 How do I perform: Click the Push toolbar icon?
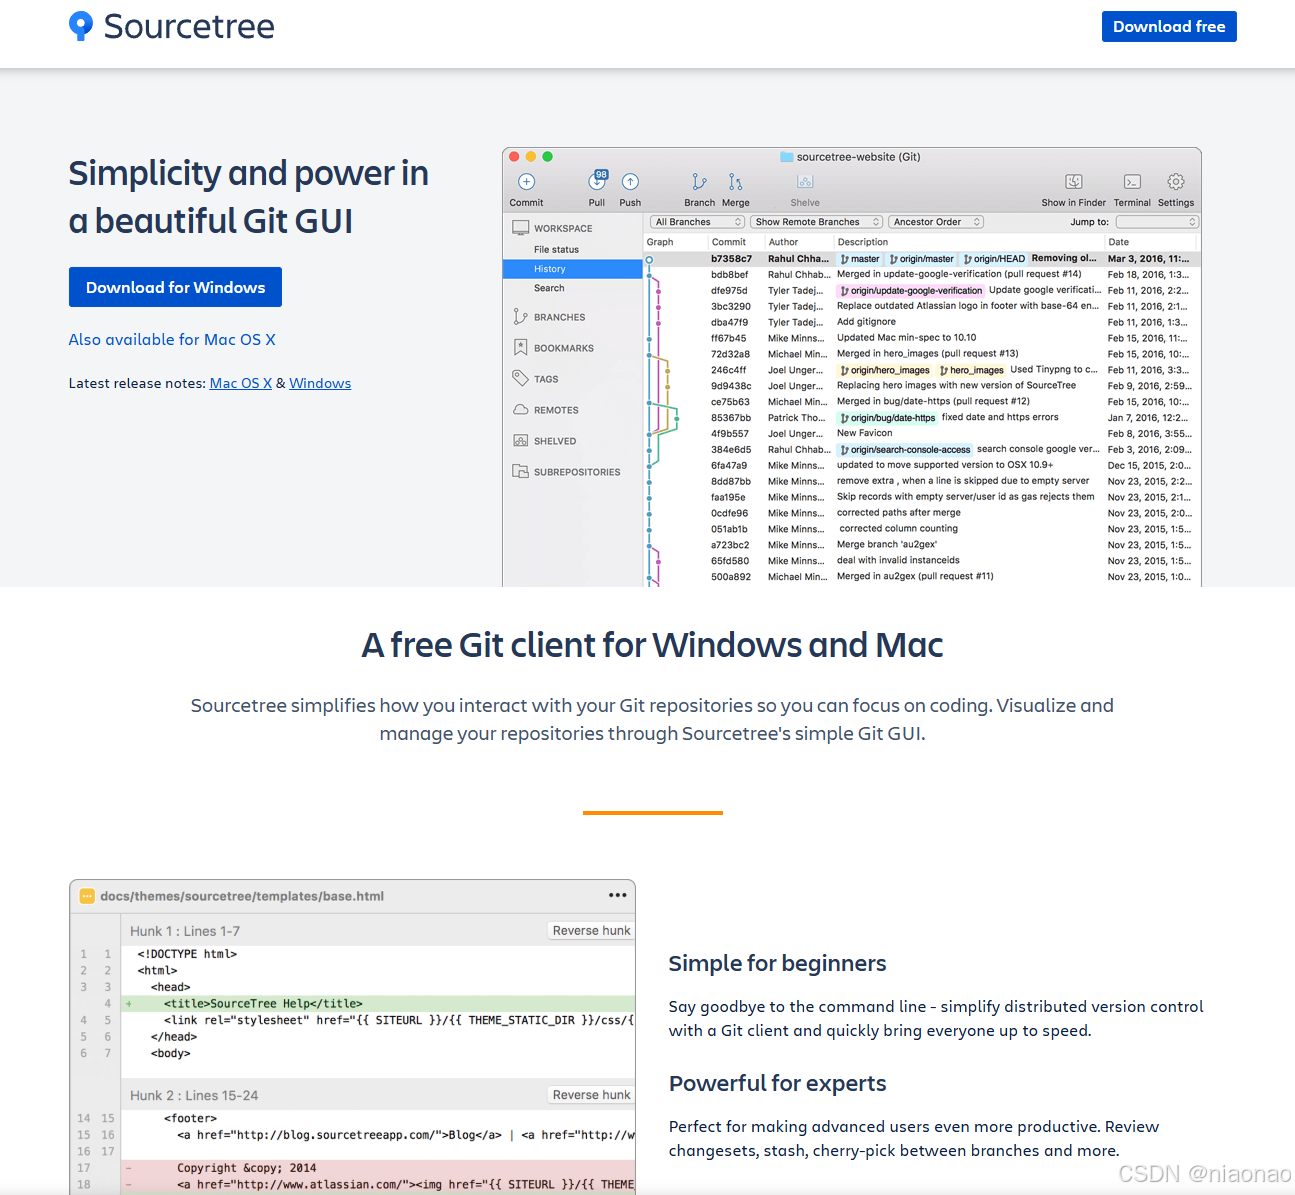tap(630, 181)
